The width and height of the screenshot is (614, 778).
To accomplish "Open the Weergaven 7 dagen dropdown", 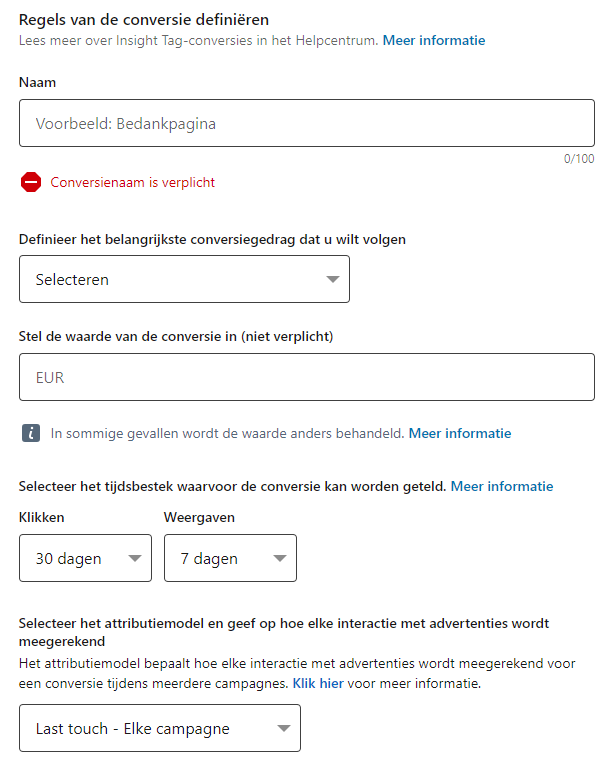I will click(x=230, y=558).
